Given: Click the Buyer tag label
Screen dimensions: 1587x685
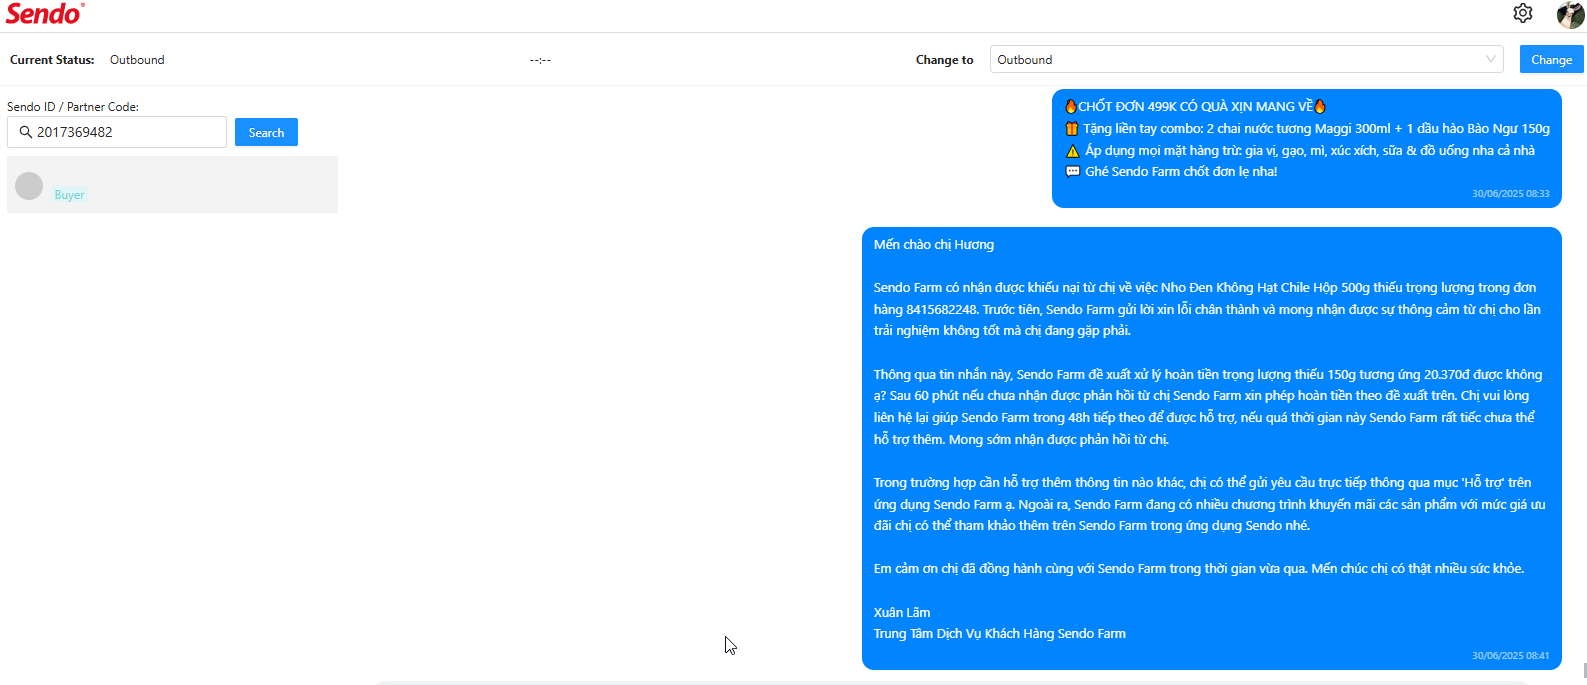Looking at the screenshot, I should [69, 195].
